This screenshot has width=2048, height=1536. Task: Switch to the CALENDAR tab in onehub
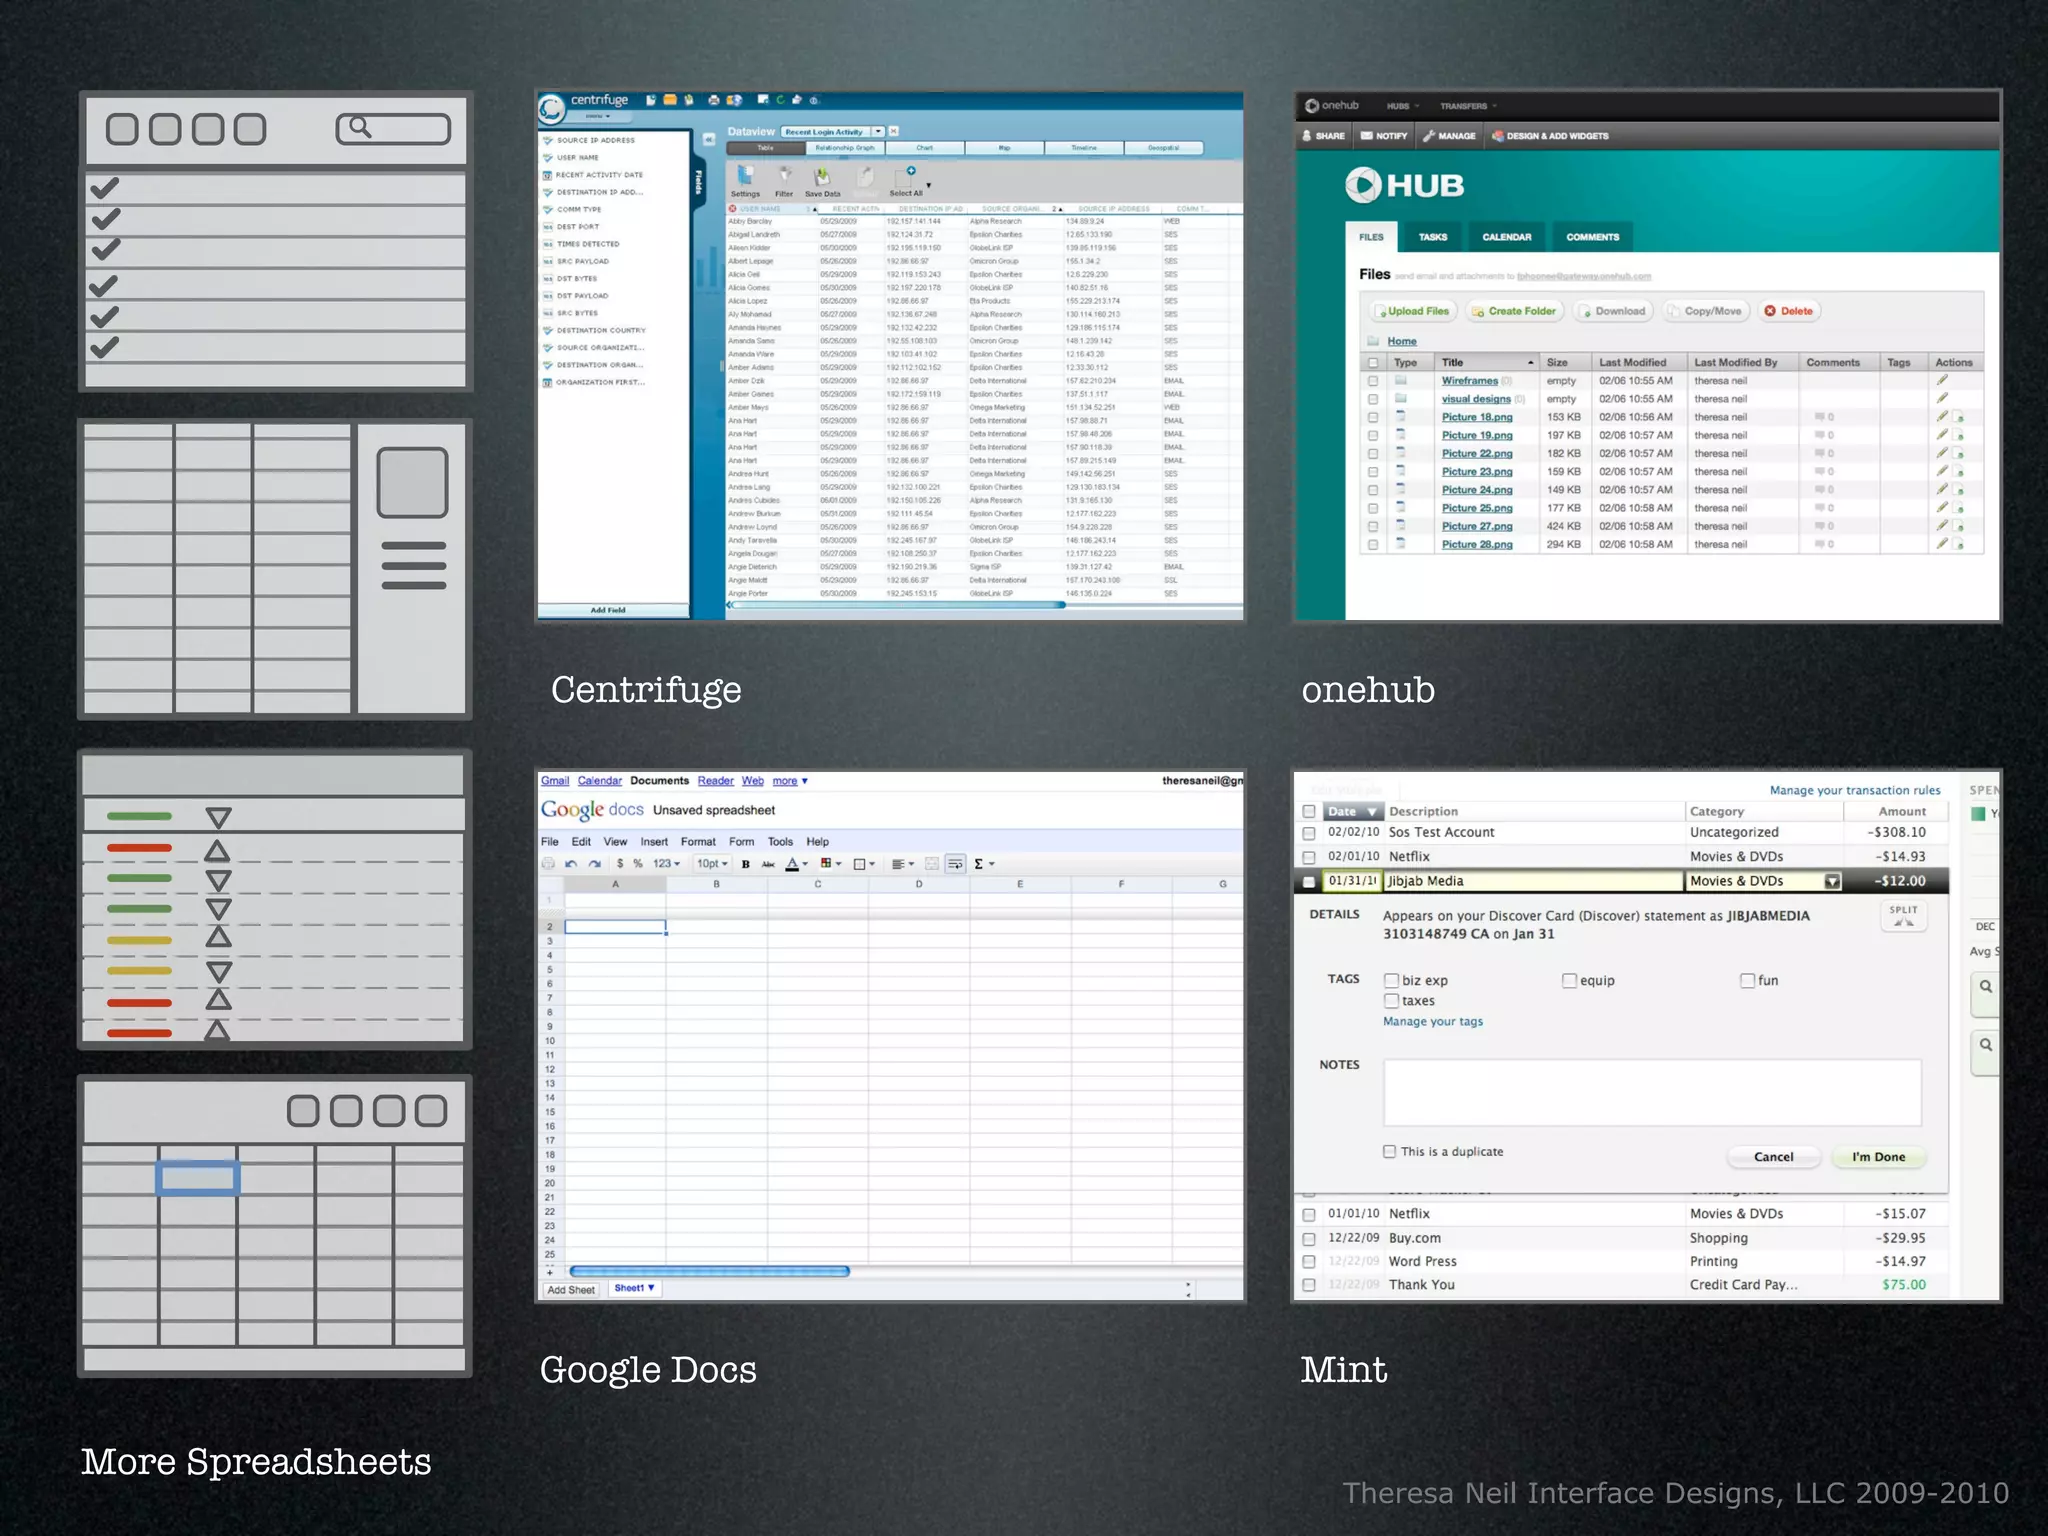pos(1507,237)
